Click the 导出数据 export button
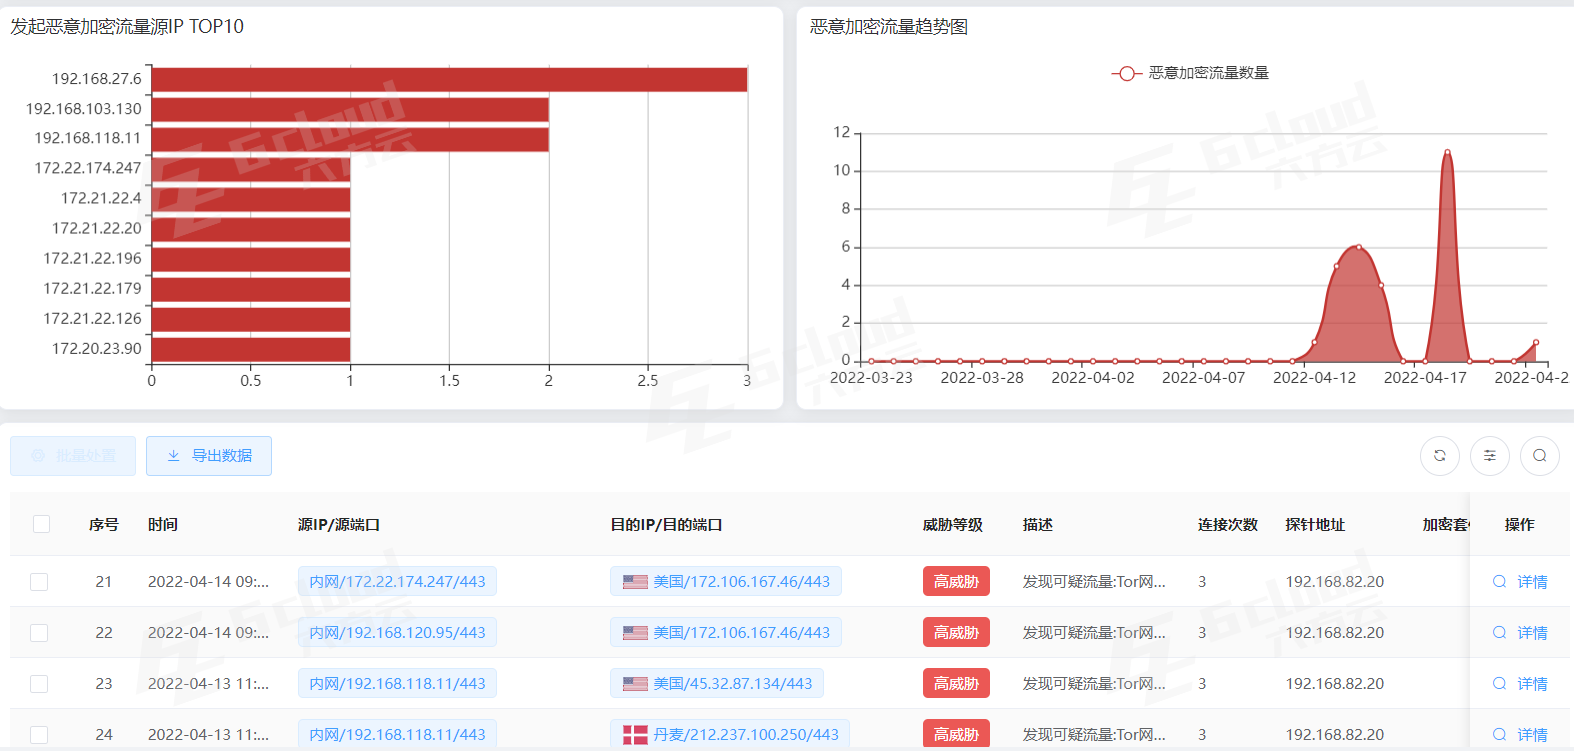 pos(209,456)
